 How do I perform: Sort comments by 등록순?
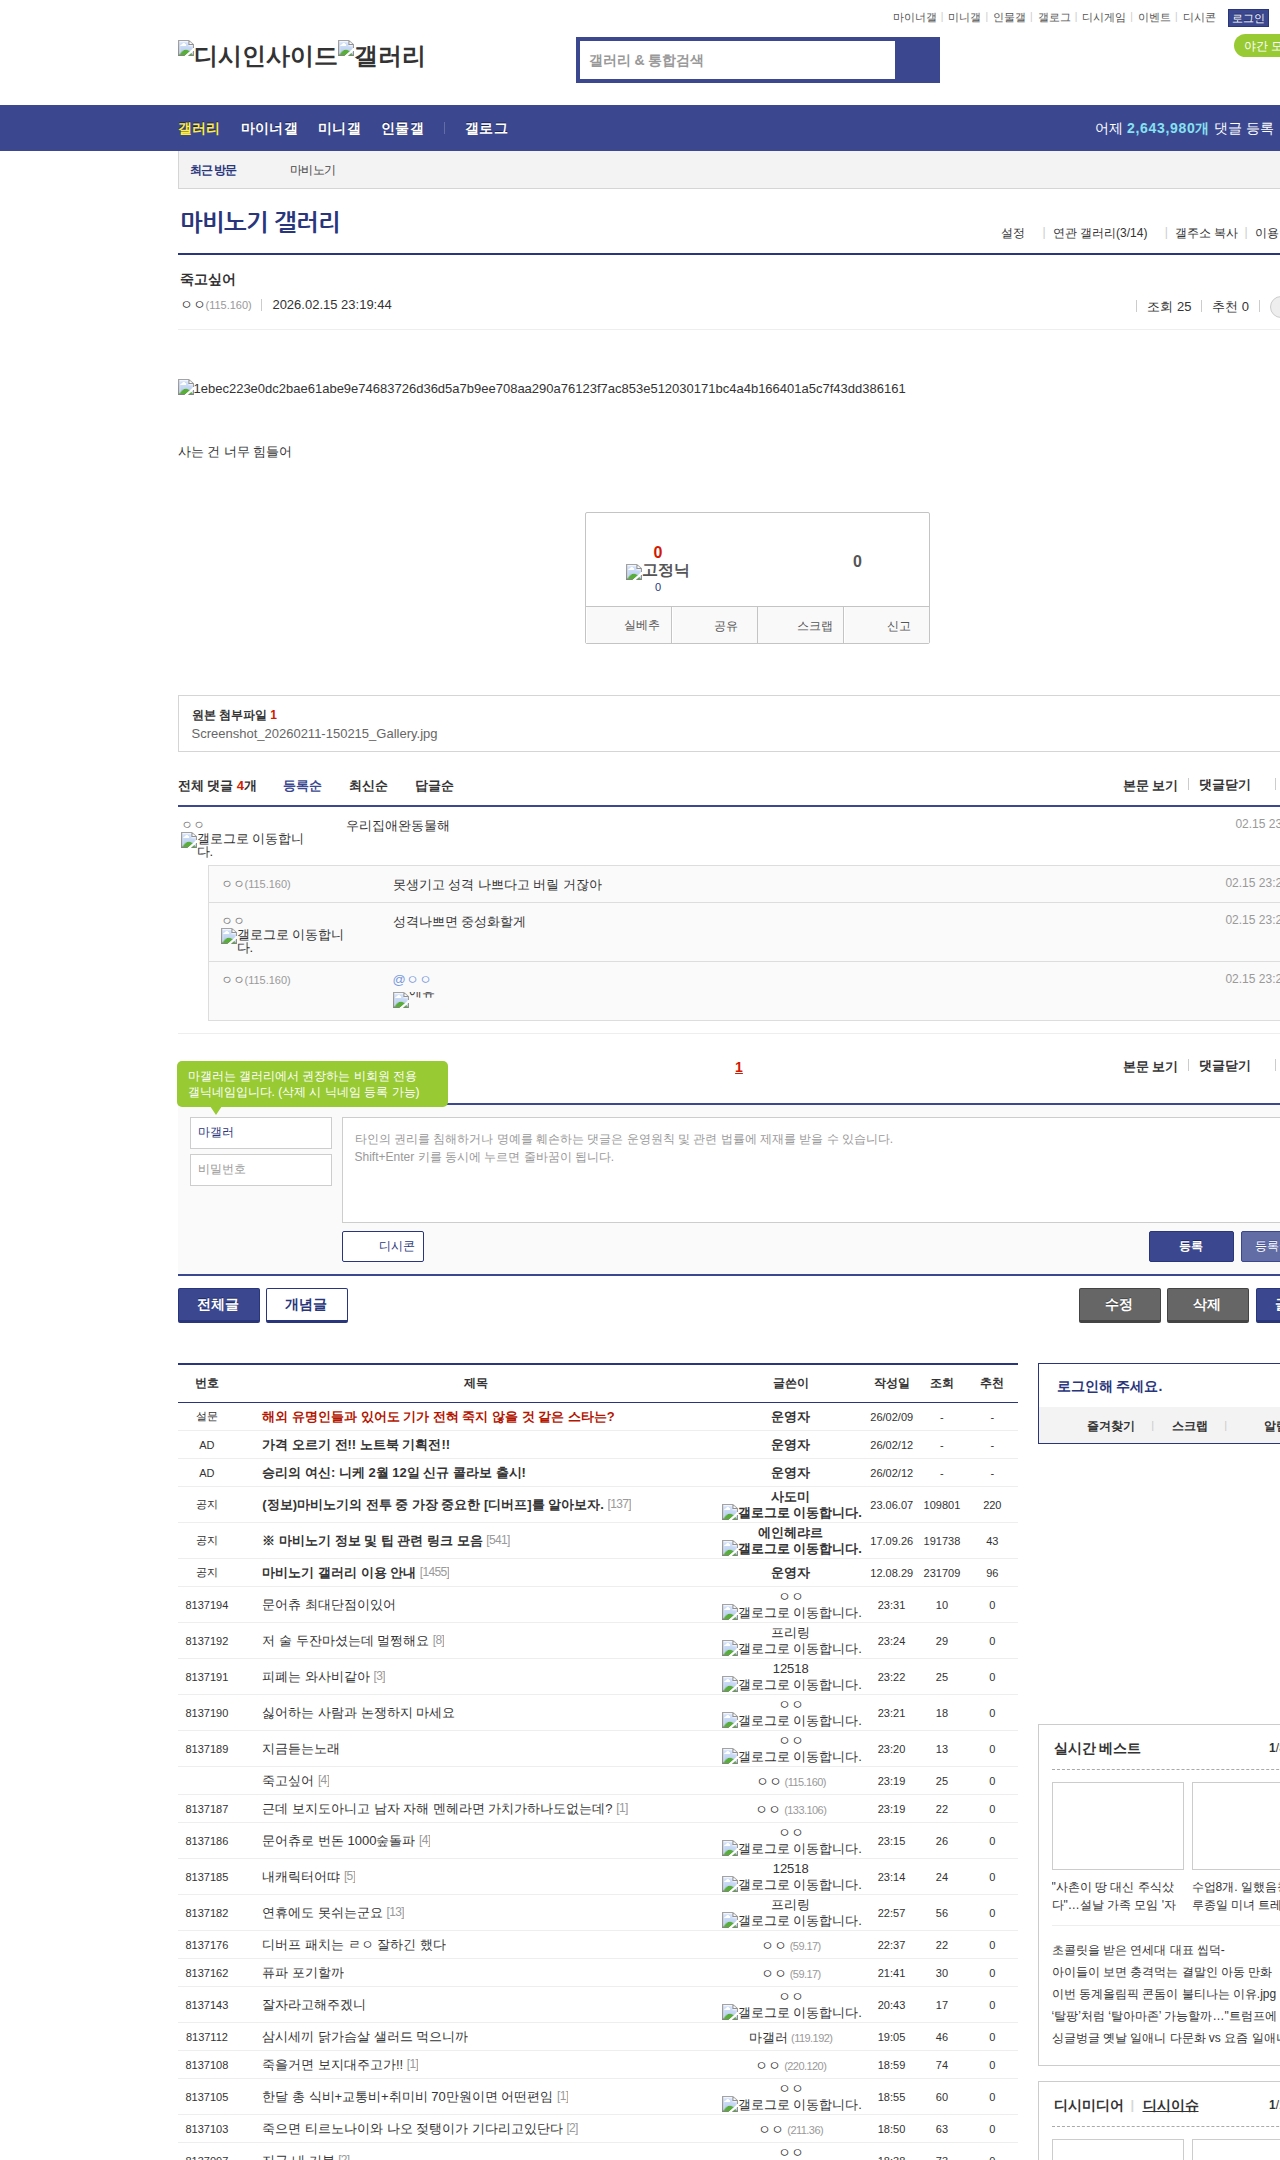pyautogui.click(x=302, y=786)
